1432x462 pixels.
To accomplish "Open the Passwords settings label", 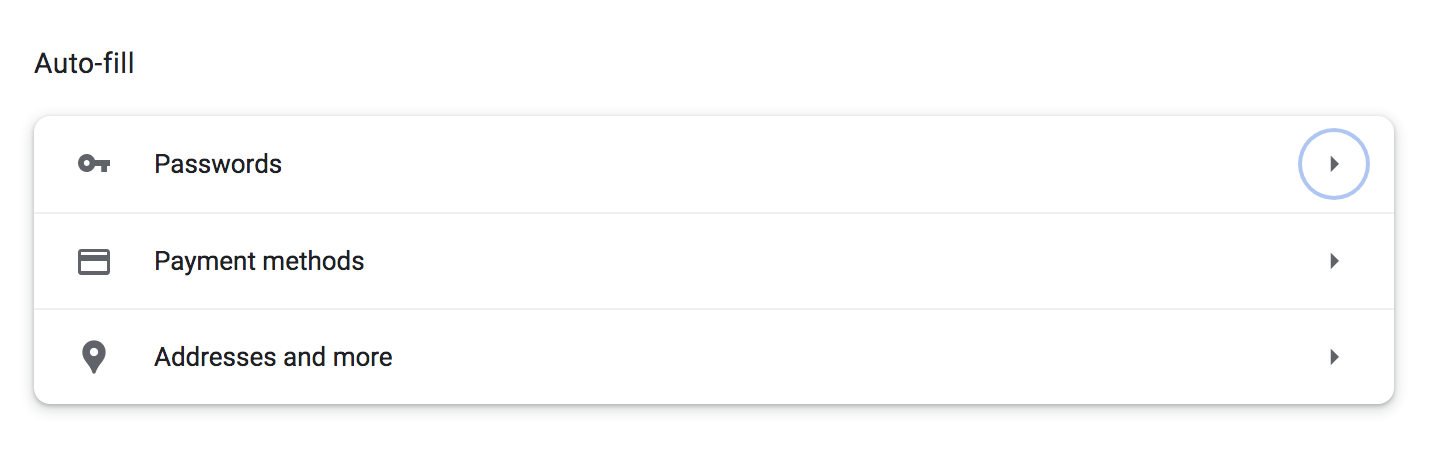I will (x=218, y=164).
